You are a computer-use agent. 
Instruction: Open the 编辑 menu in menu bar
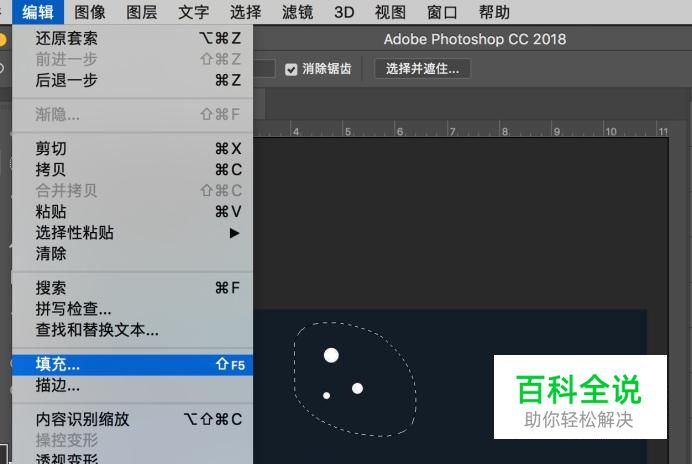pos(38,12)
